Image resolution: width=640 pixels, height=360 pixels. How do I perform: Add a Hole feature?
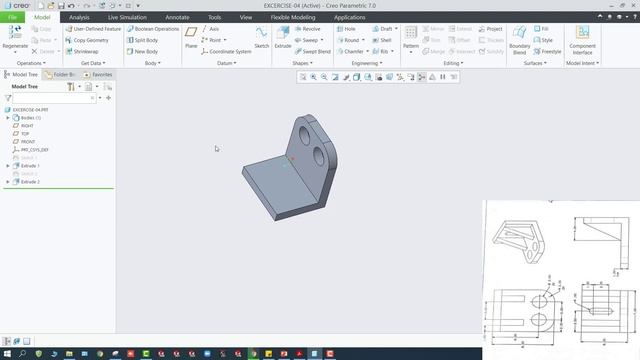tap(346, 29)
